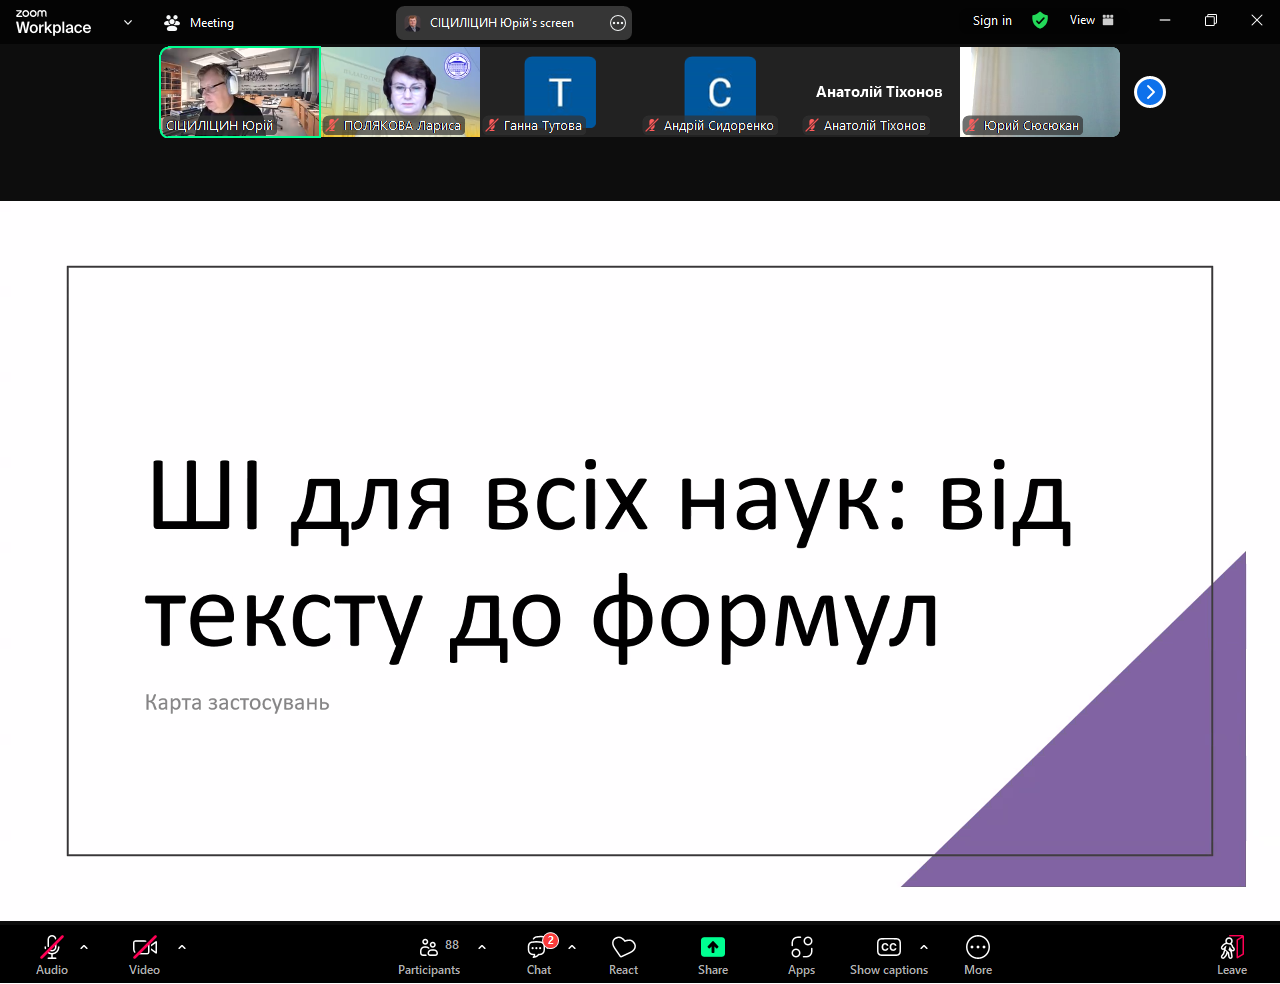Open the Meeting info menu
This screenshot has width=1280, height=984.
pos(199,22)
